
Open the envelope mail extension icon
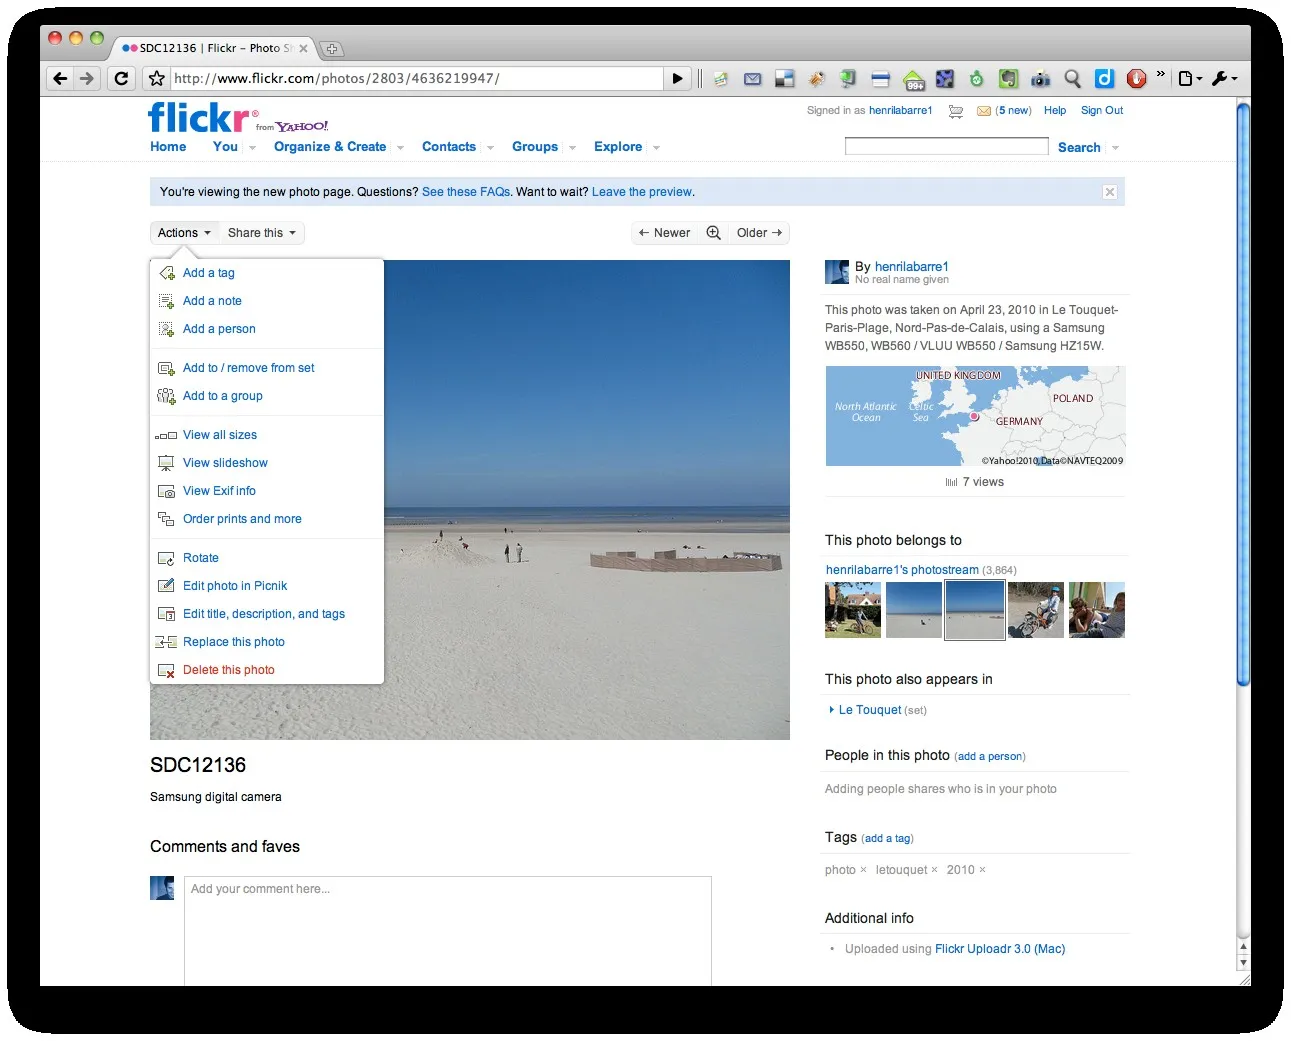[x=753, y=78]
